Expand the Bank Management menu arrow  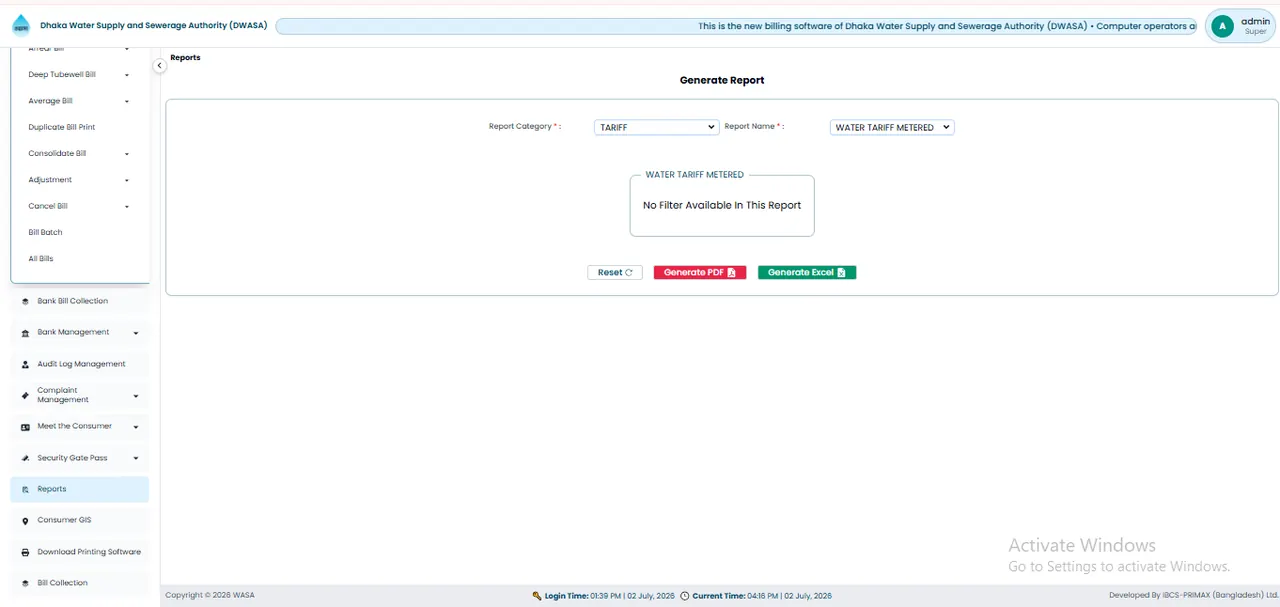[136, 333]
